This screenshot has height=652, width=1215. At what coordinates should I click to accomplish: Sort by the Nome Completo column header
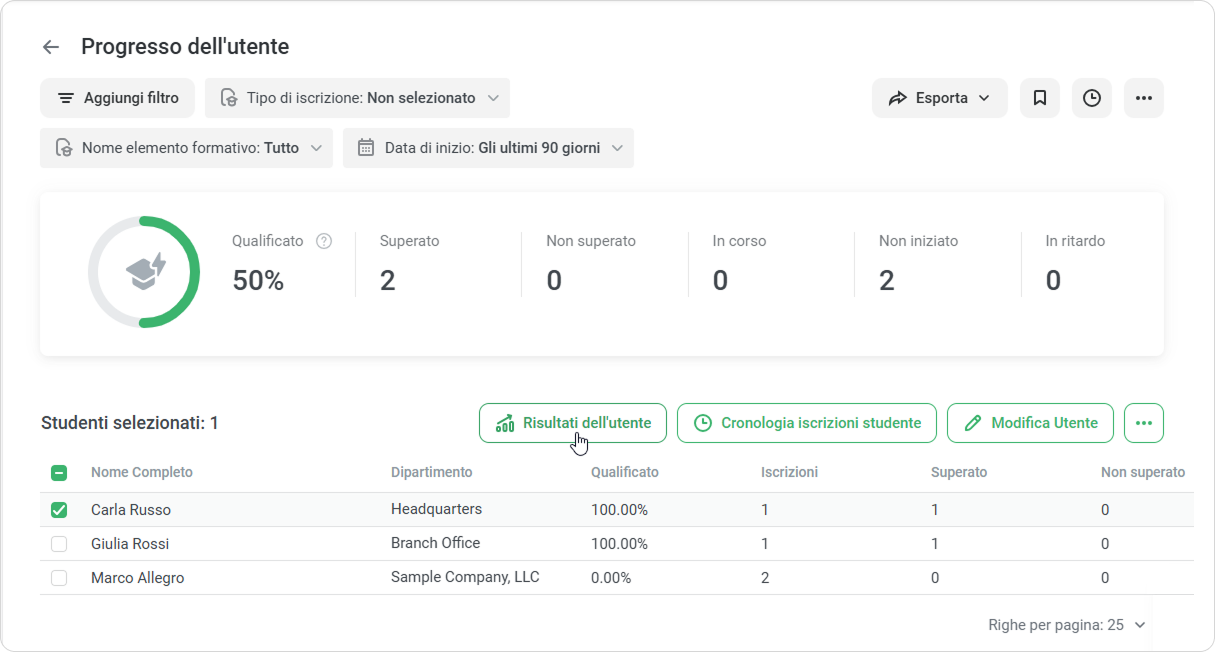[x=141, y=472]
